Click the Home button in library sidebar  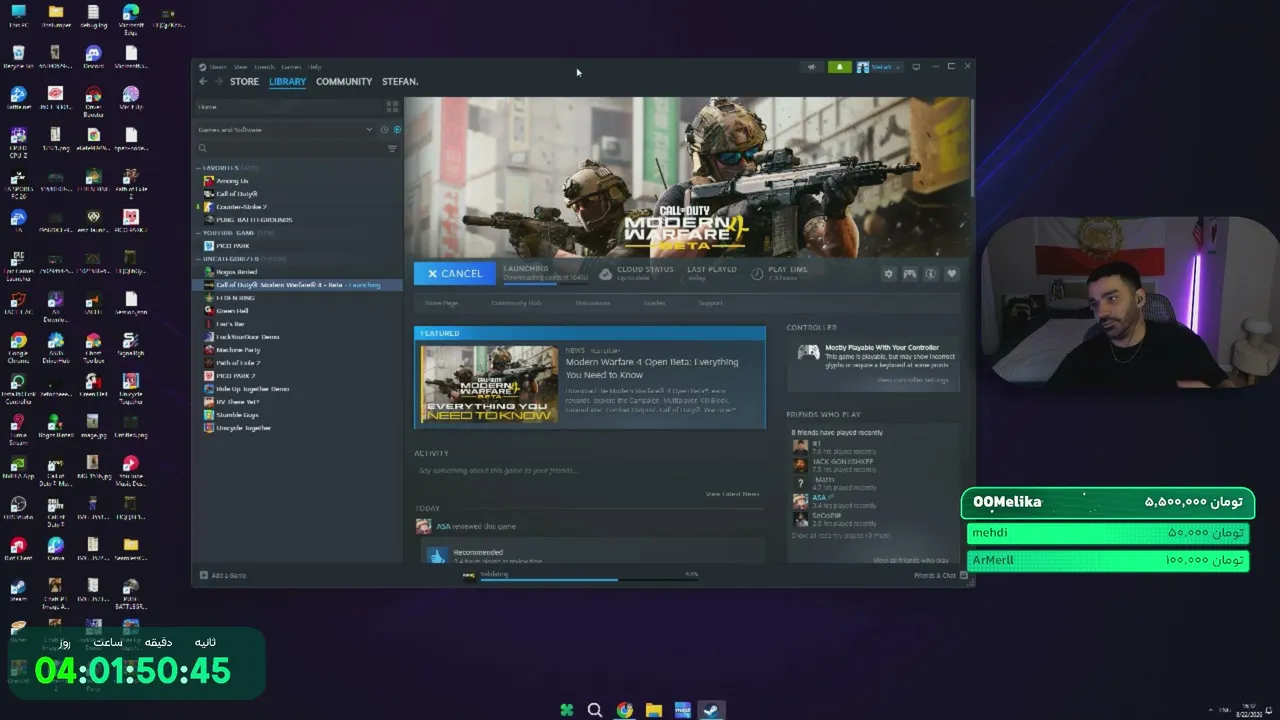(289, 106)
